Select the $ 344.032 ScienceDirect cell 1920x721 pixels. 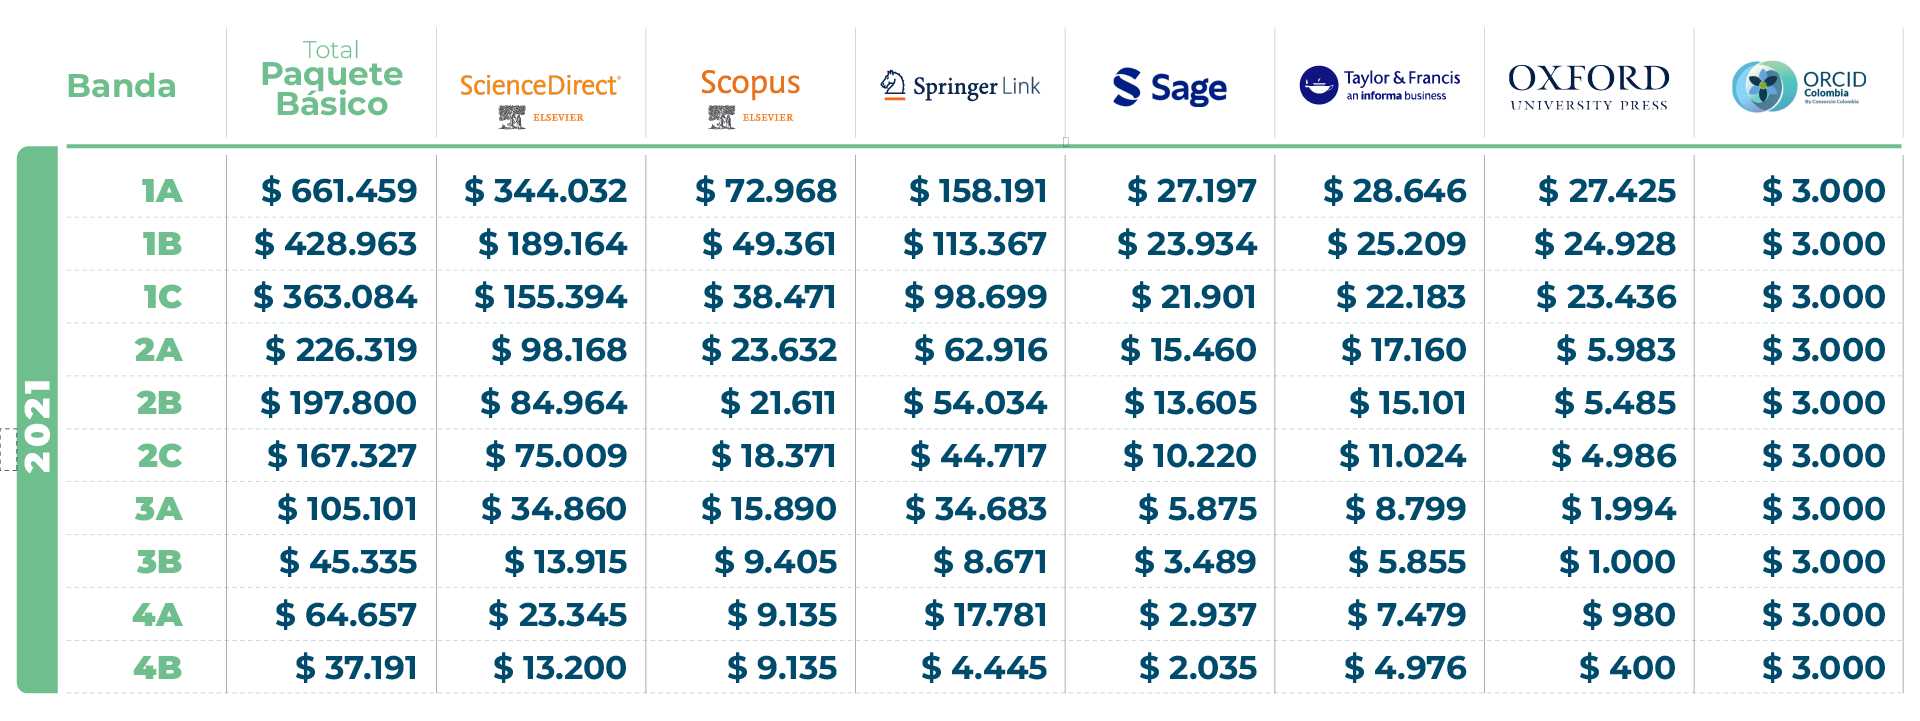545,191
